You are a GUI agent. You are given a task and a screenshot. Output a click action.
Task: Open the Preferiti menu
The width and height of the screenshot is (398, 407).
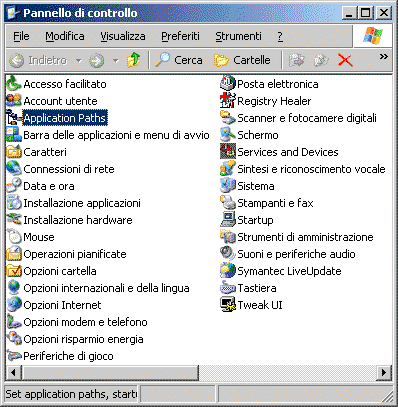[180, 36]
